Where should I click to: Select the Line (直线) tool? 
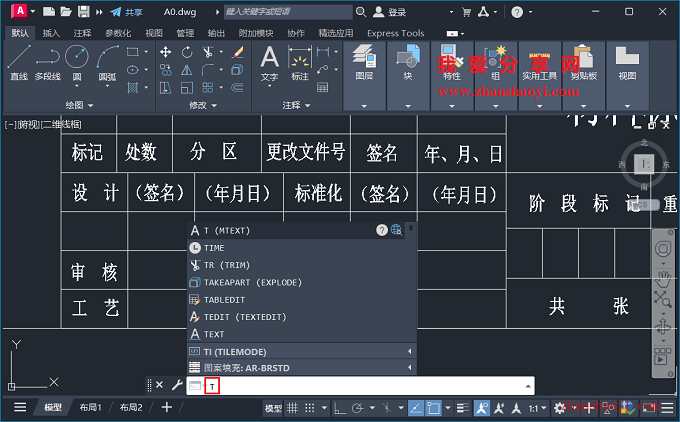coord(19,62)
